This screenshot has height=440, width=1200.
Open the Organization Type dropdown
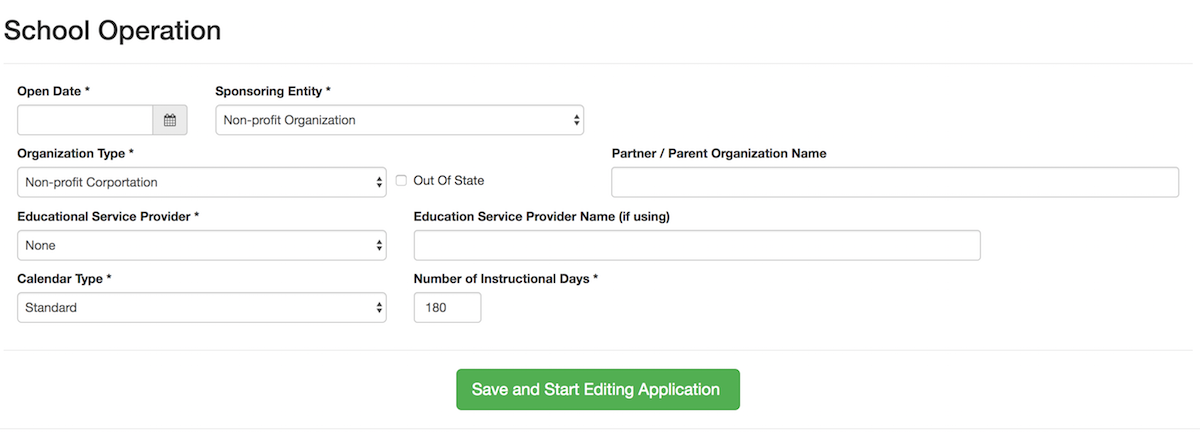click(x=202, y=182)
